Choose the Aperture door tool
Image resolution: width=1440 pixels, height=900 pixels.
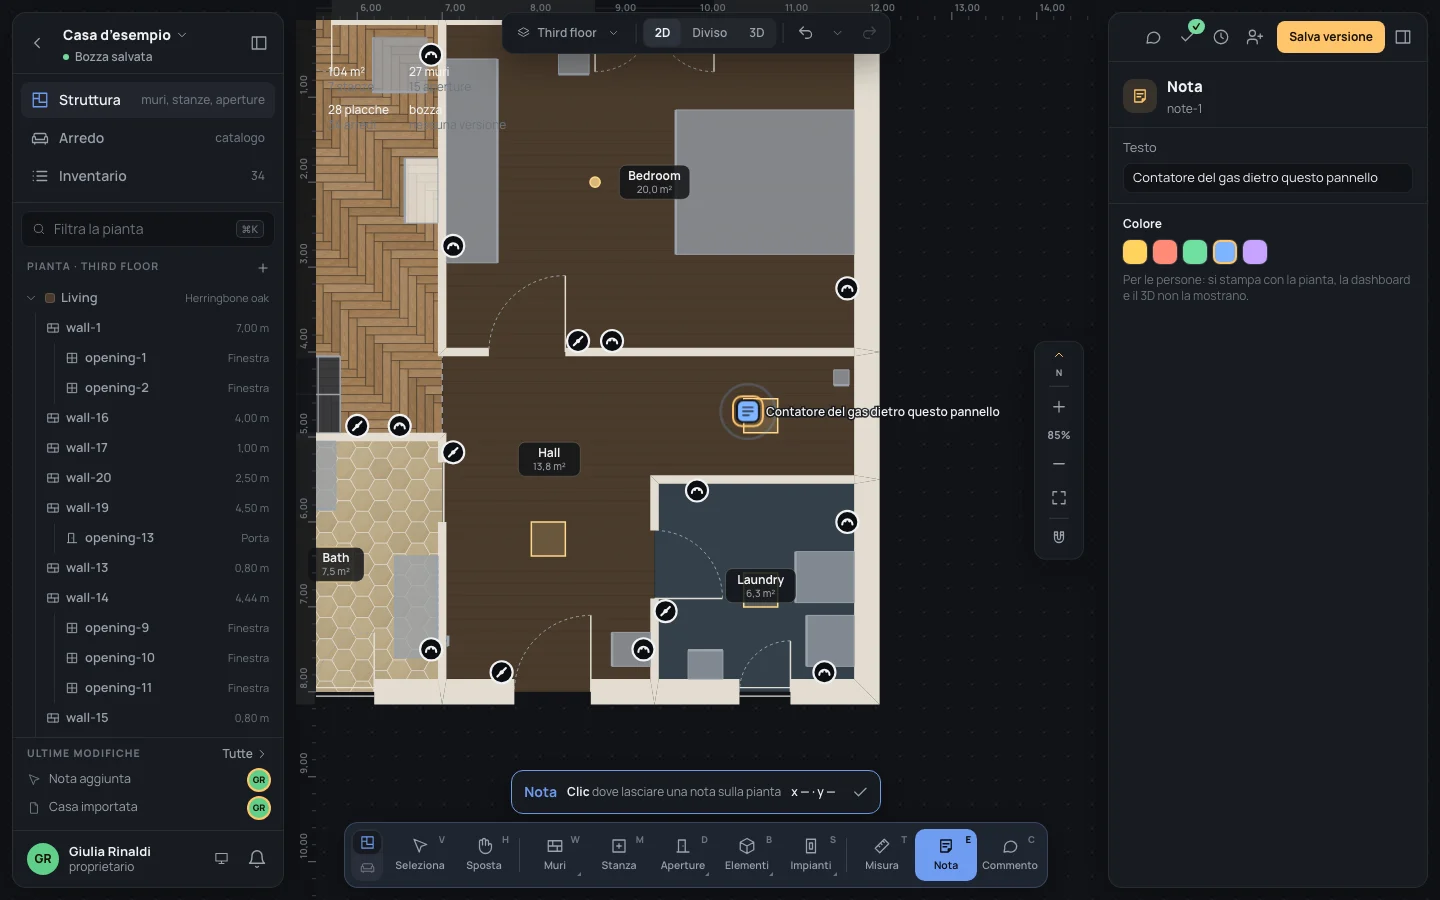(x=683, y=855)
